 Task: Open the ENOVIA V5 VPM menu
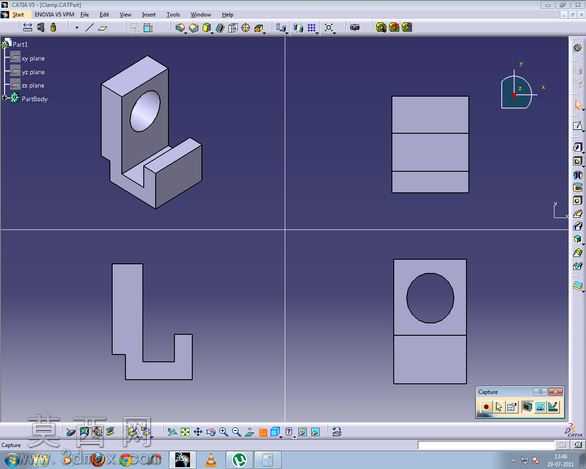click(x=54, y=15)
